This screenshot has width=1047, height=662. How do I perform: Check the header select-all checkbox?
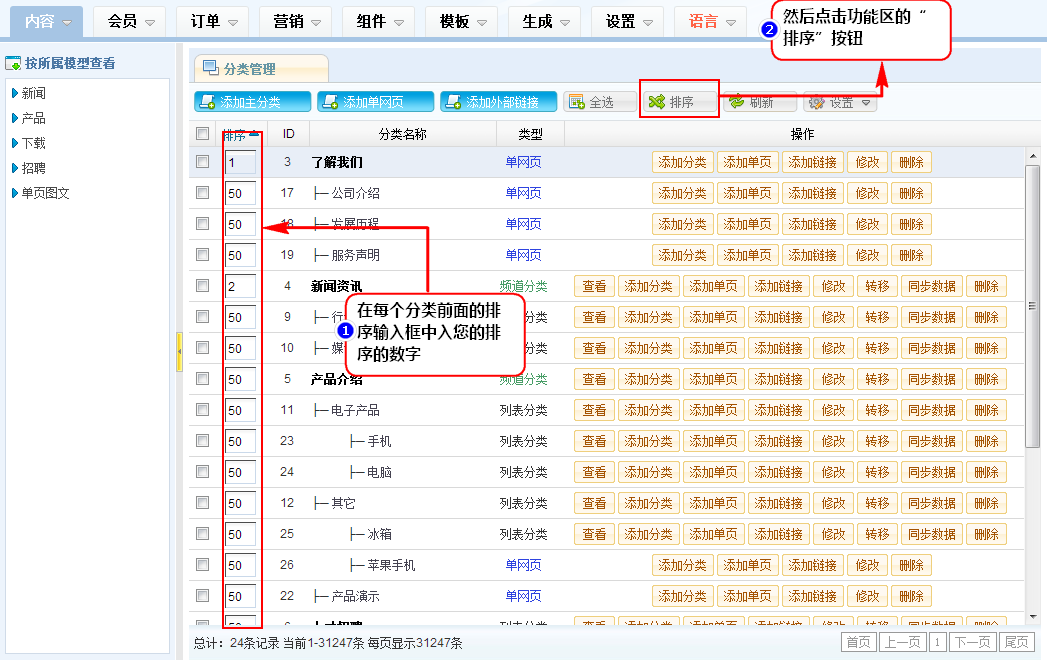[203, 134]
